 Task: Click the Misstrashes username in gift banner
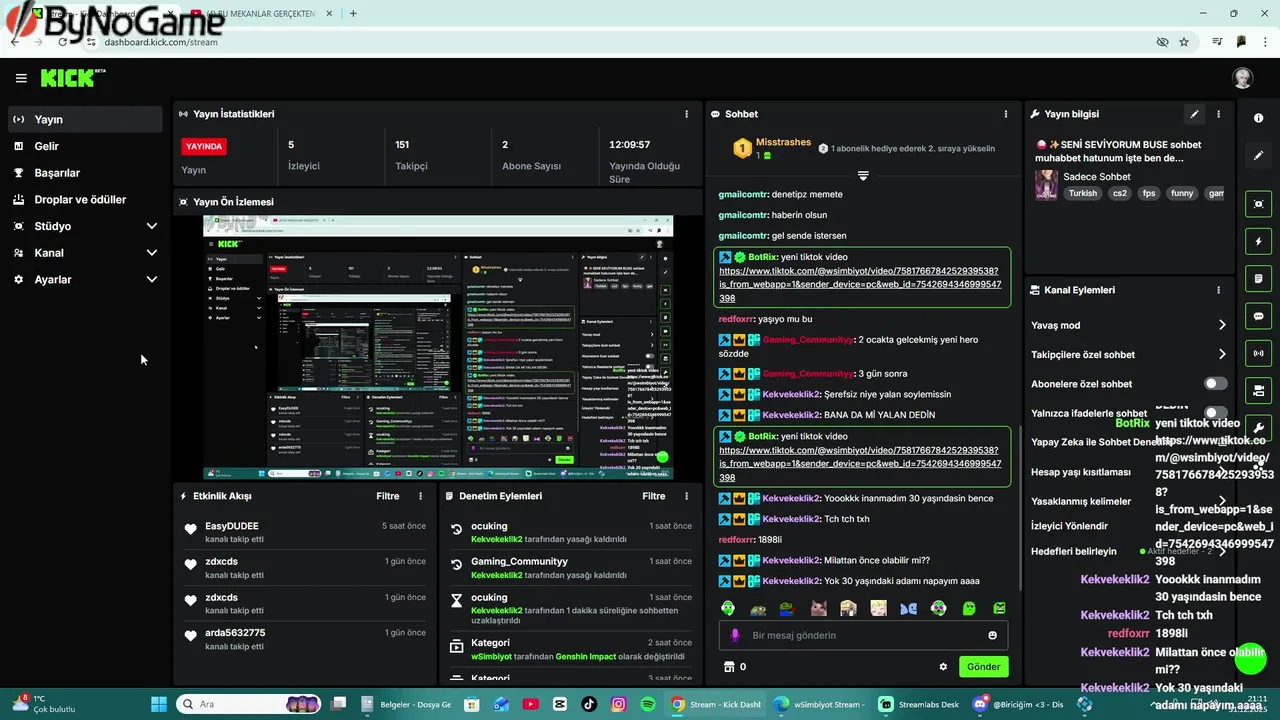click(783, 142)
